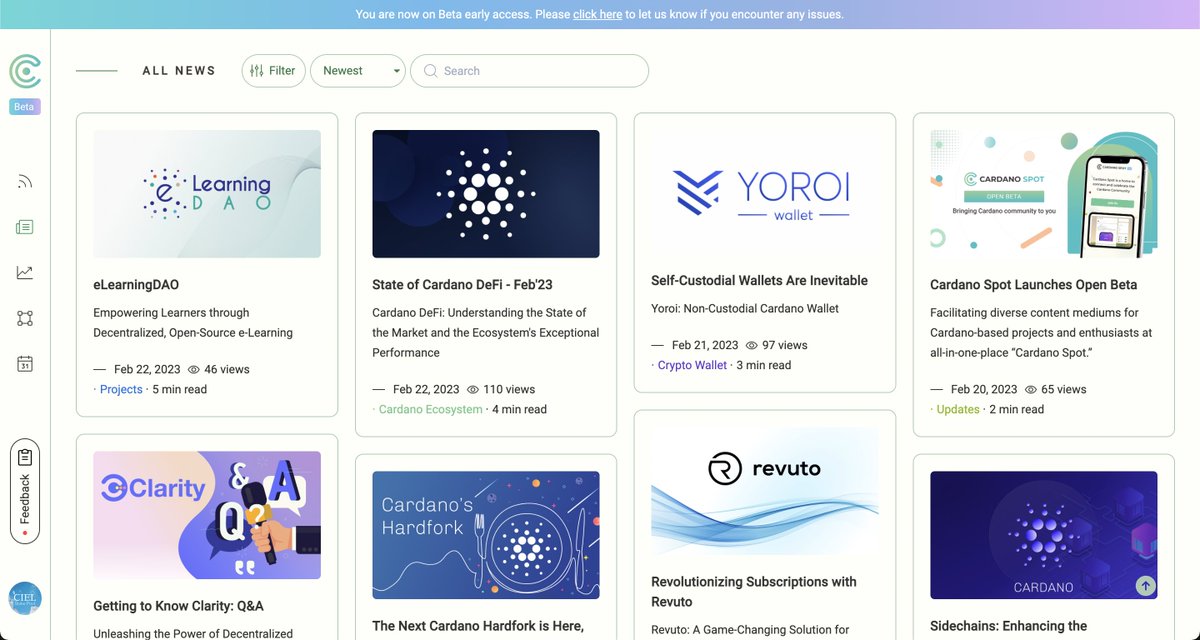The width and height of the screenshot is (1200, 640).
Task: Click the eLearning DAO thumbnail image
Action: point(207,194)
